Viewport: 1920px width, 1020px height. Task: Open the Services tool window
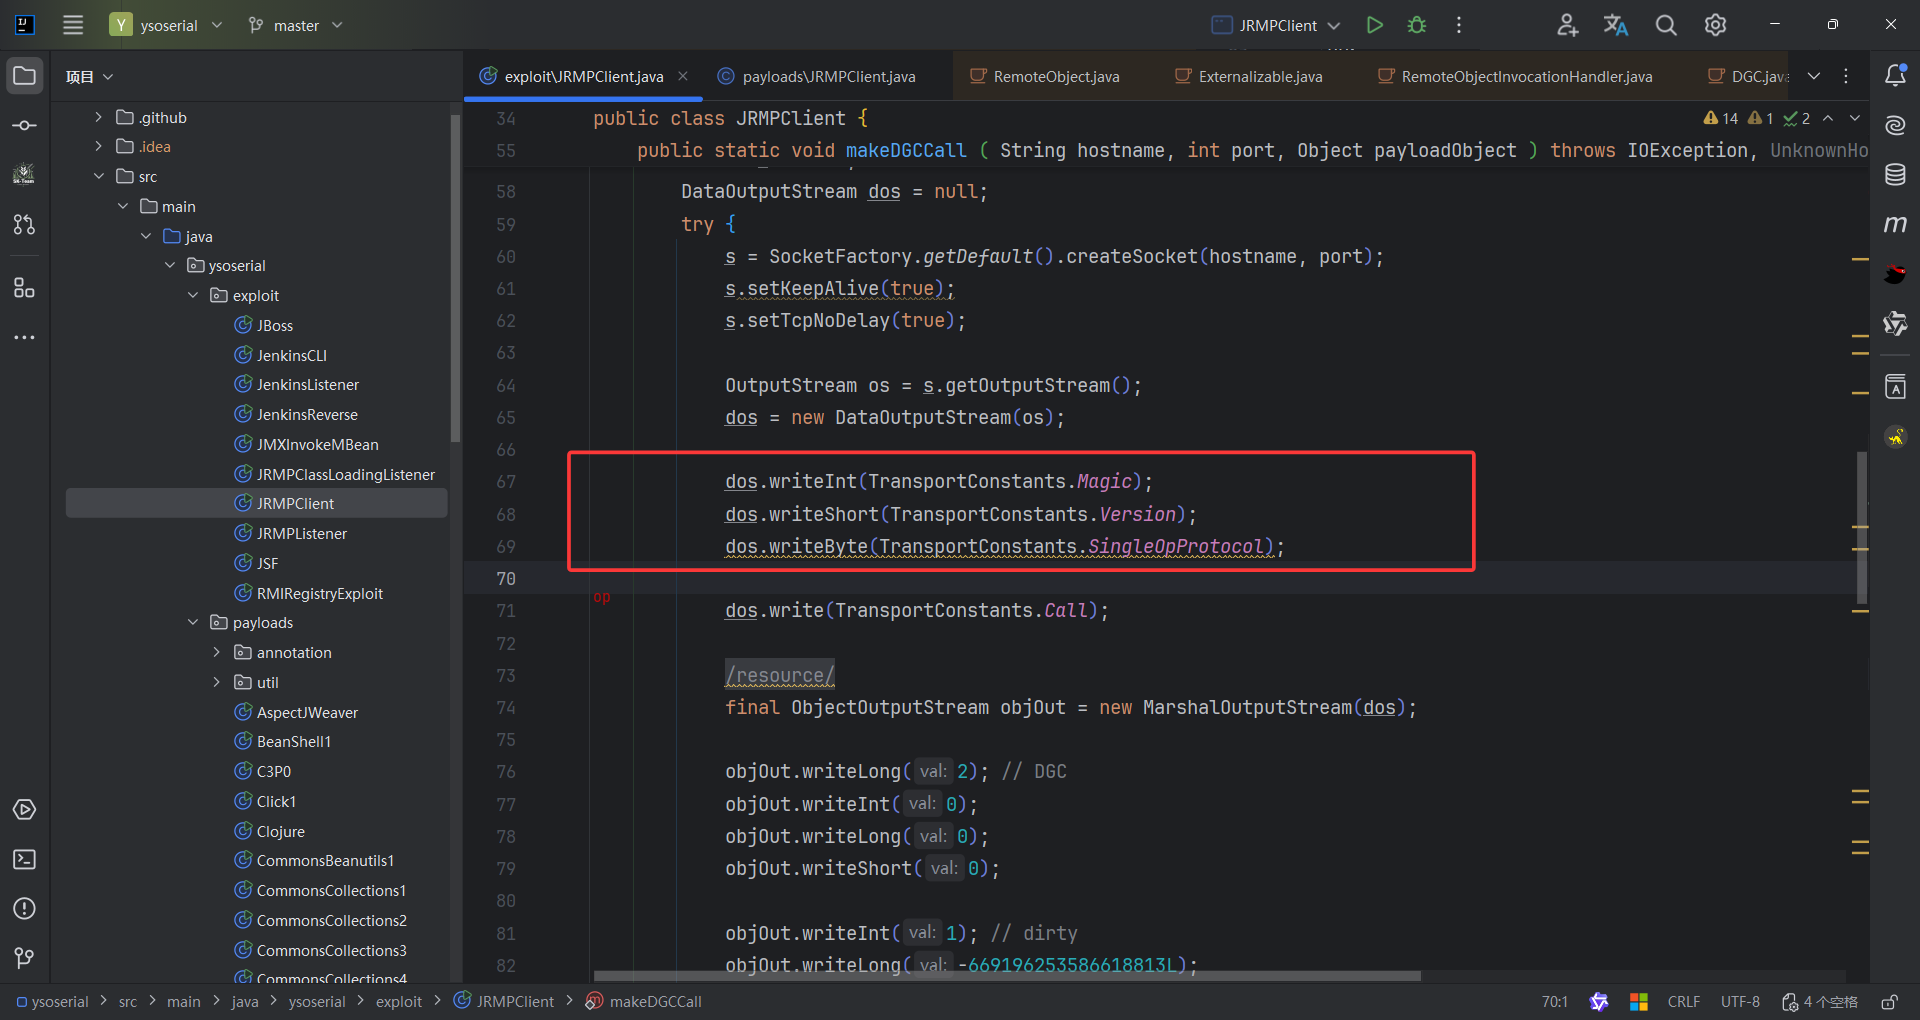tap(25, 809)
